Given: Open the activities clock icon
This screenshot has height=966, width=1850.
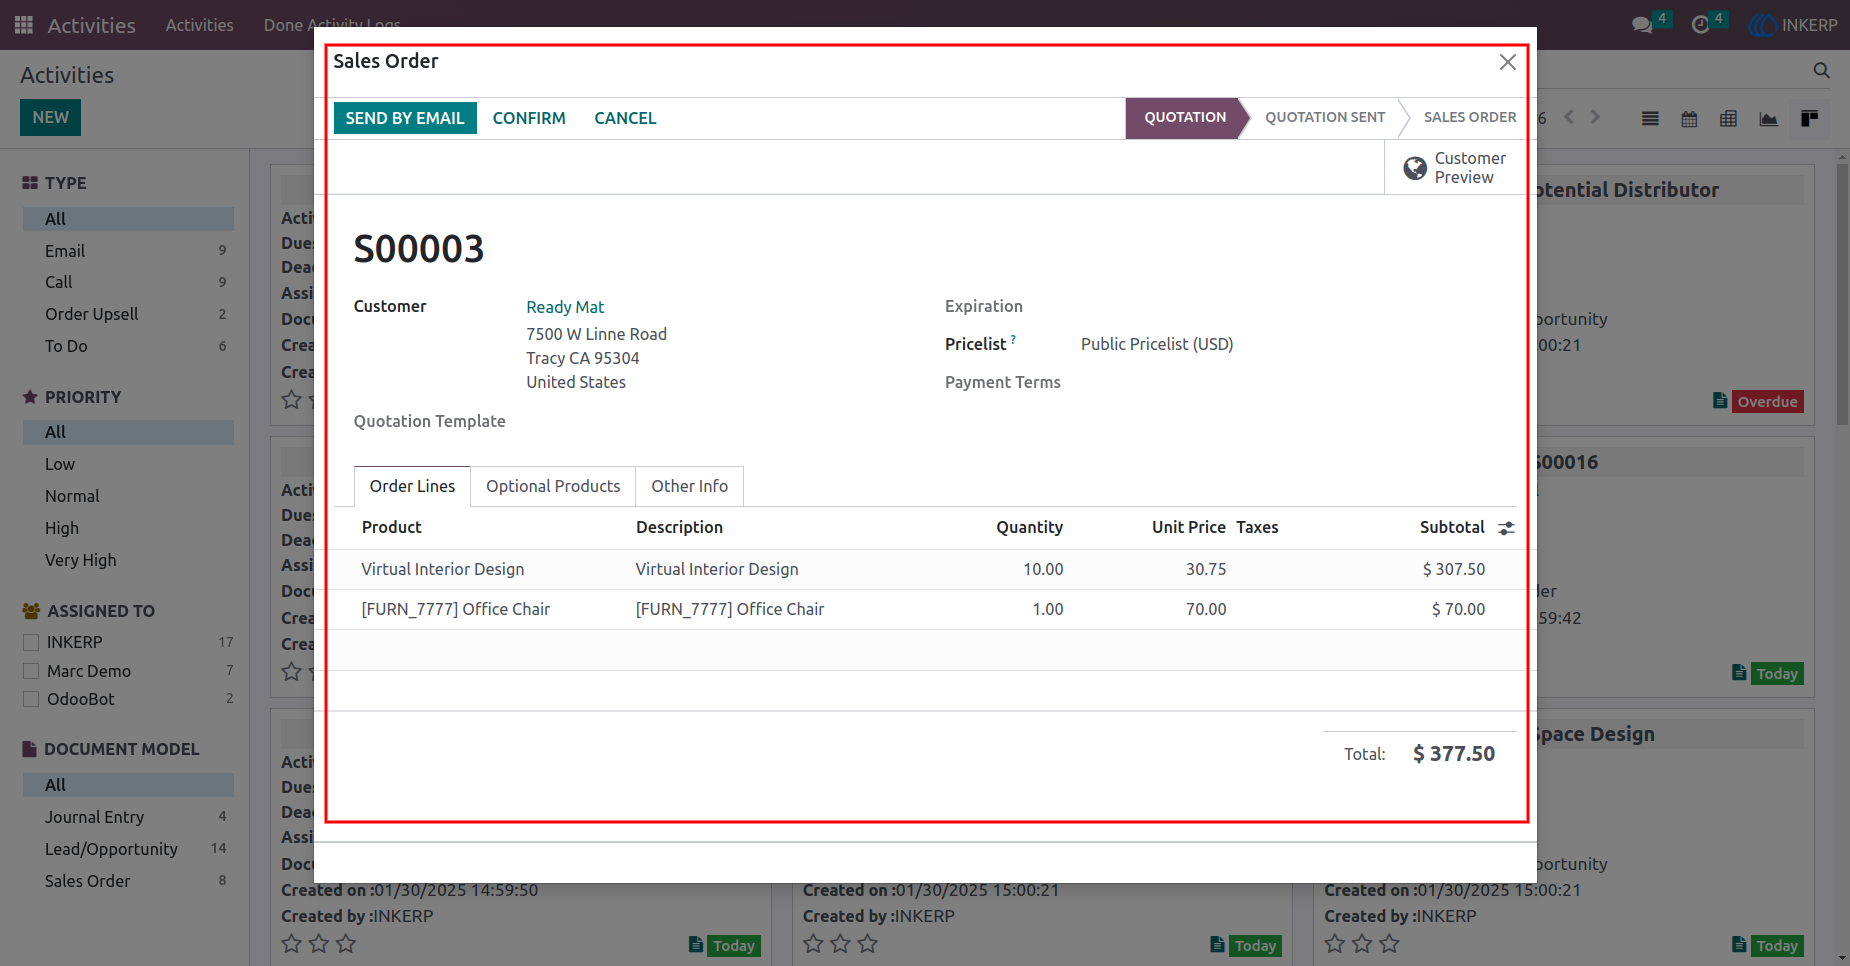Looking at the screenshot, I should pyautogui.click(x=1700, y=25).
